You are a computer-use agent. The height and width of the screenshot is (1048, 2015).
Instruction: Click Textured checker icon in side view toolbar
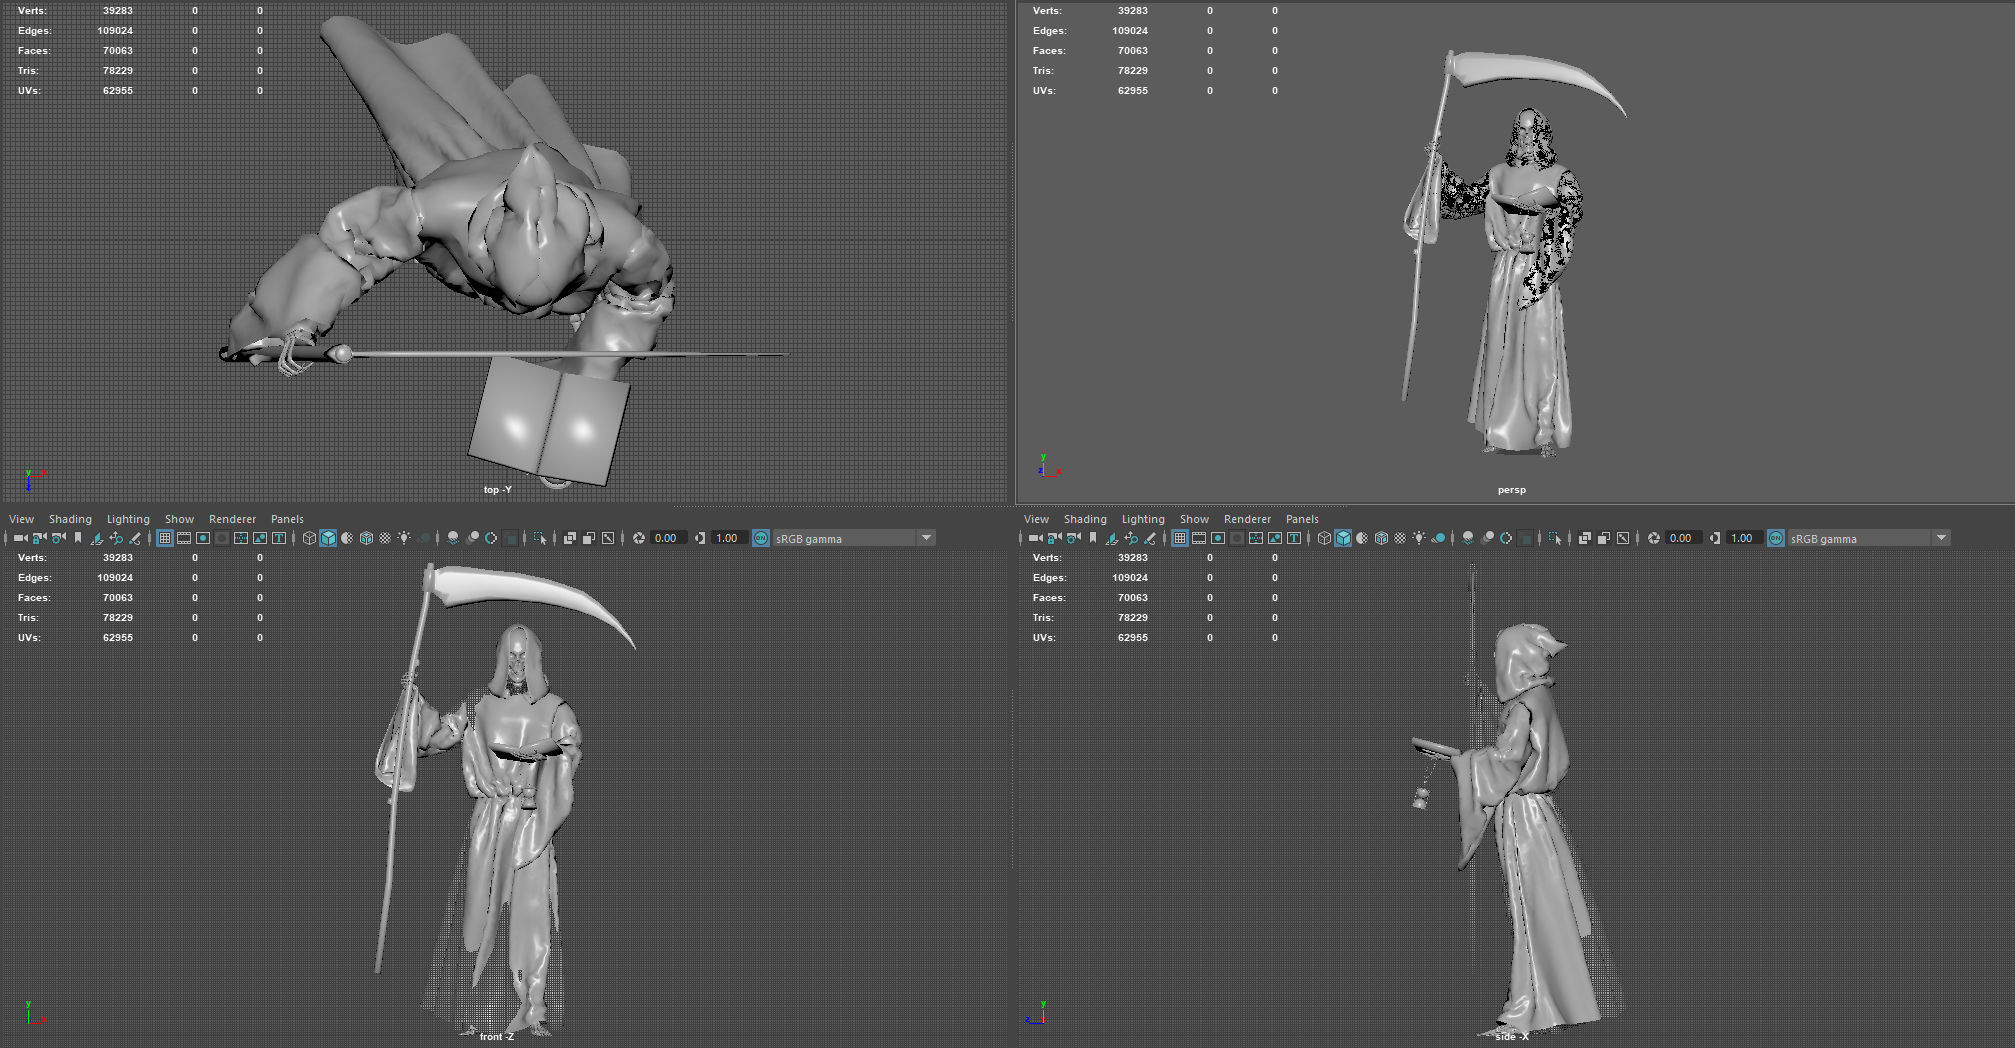point(1400,538)
